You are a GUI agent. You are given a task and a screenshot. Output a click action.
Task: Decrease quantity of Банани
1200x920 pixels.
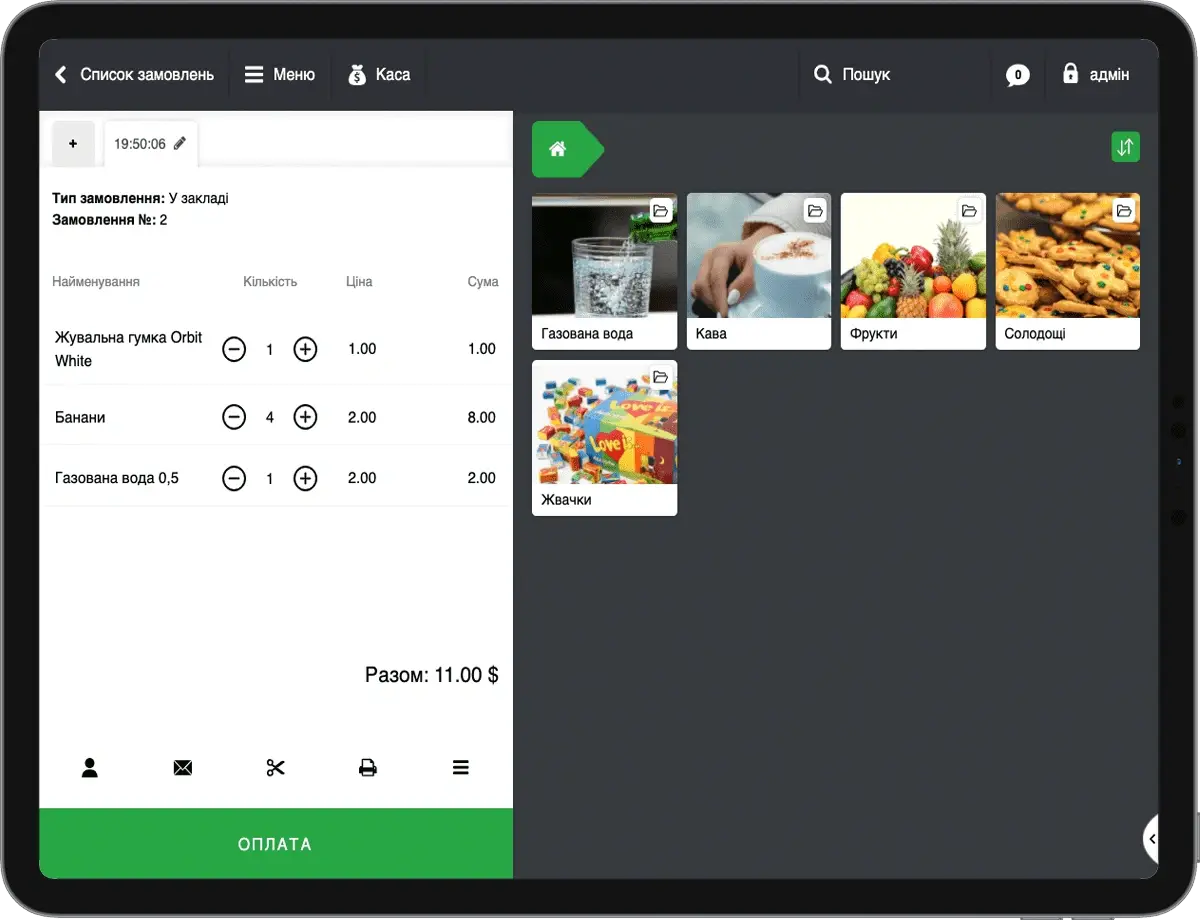click(x=234, y=418)
